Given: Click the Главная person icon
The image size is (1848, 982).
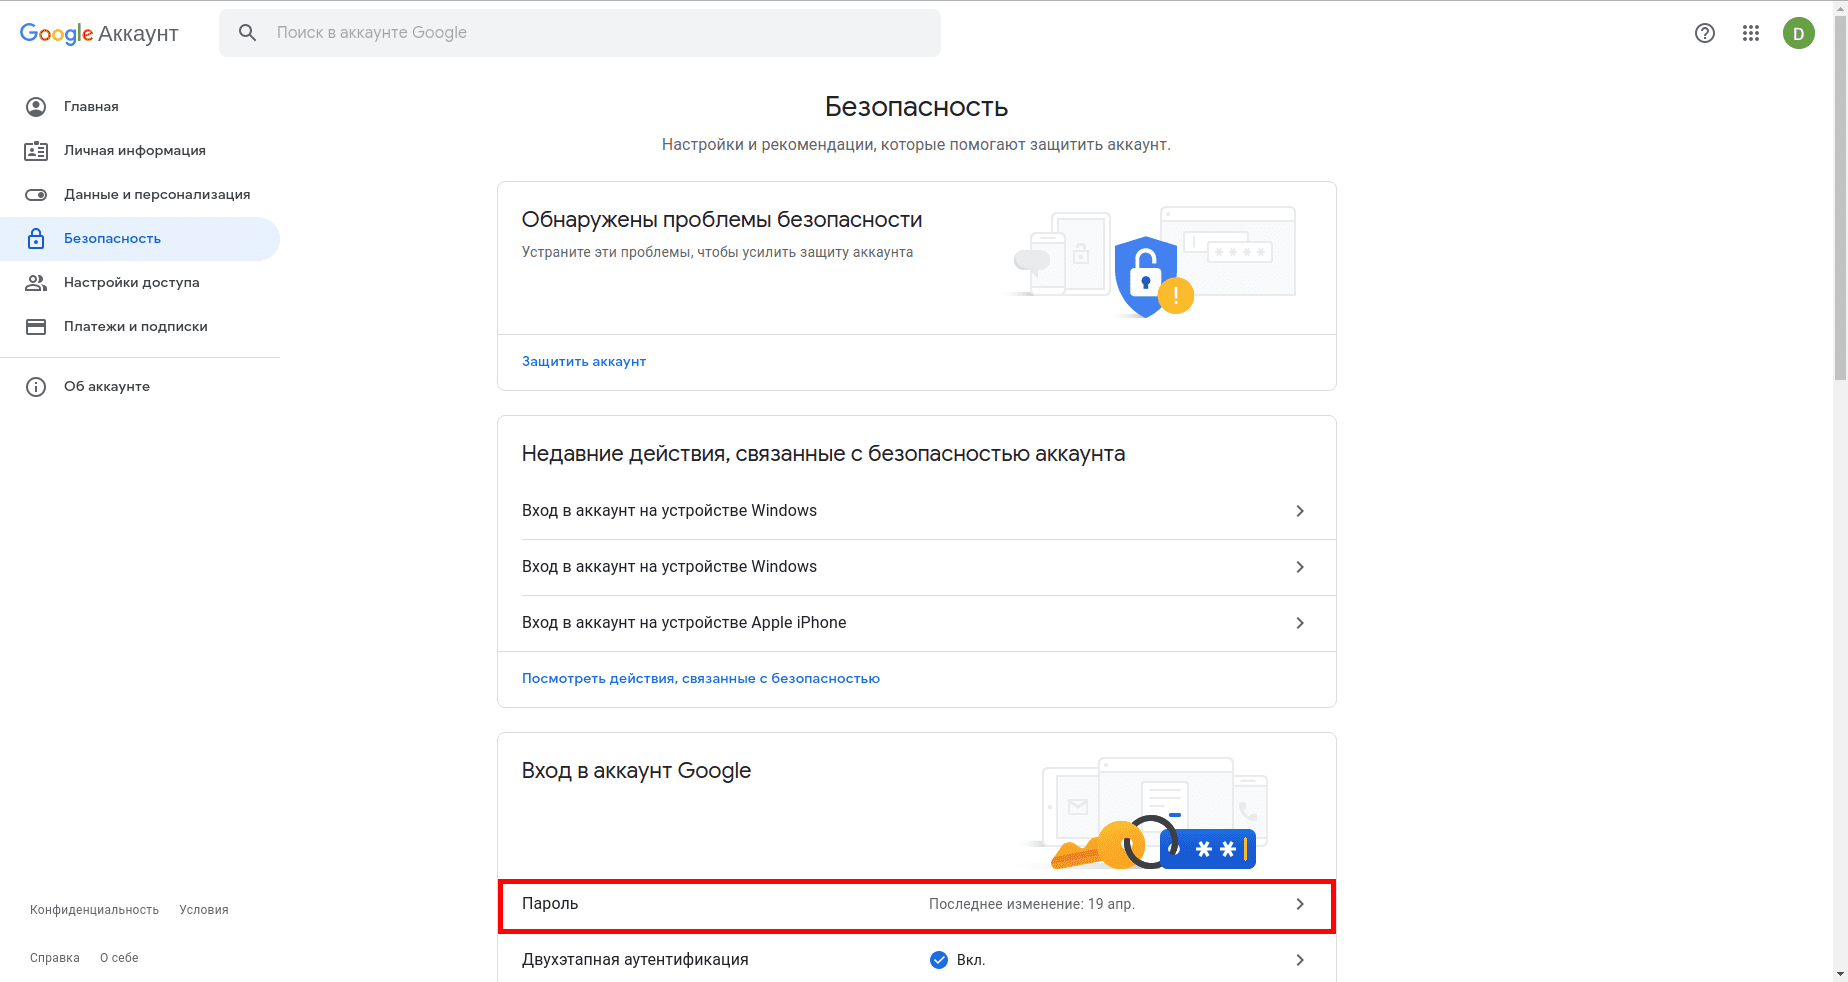Looking at the screenshot, I should (x=36, y=107).
